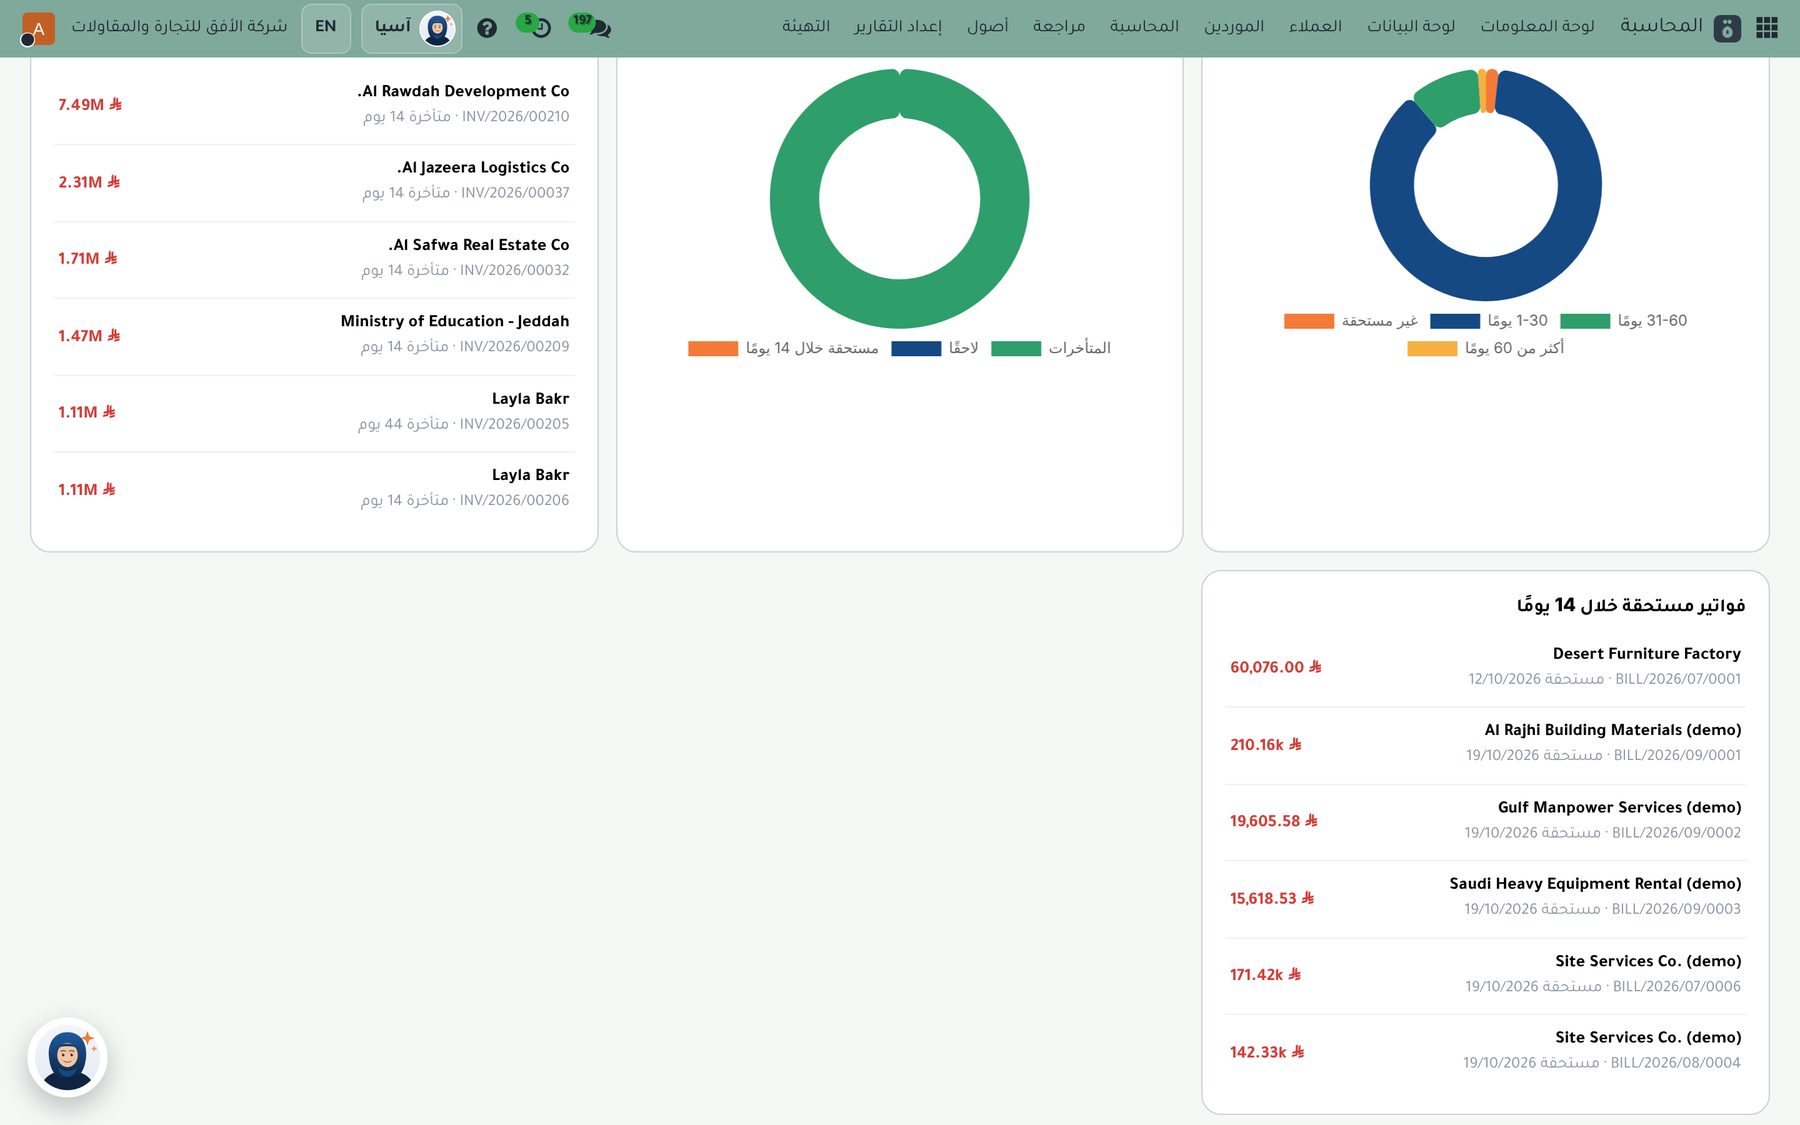Expand the العملاء menu
Viewport: 1800px width, 1125px height.
coord(1315,26)
